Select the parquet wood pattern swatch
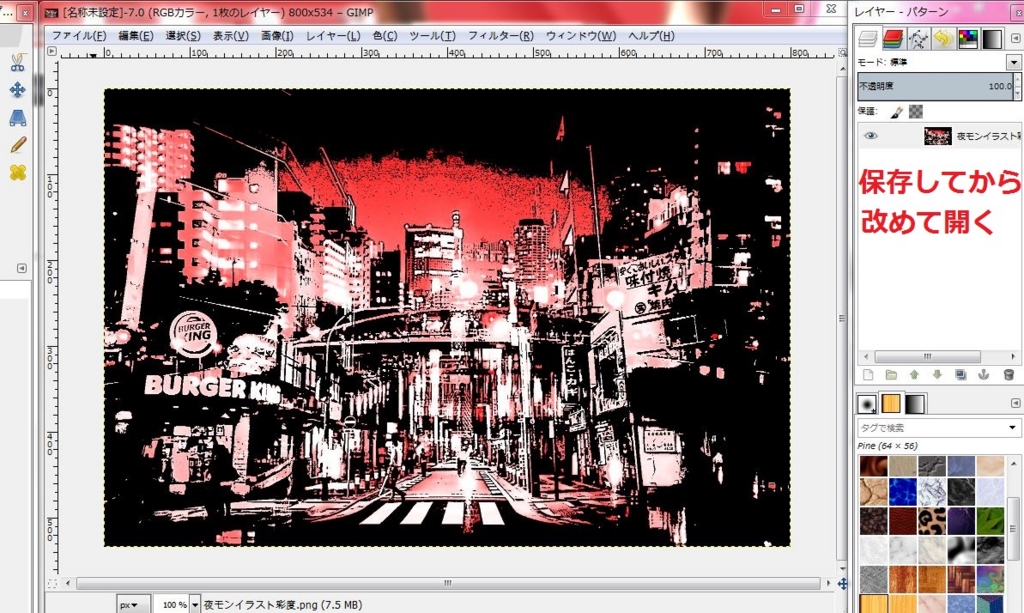Image resolution: width=1024 pixels, height=613 pixels. coord(961,577)
